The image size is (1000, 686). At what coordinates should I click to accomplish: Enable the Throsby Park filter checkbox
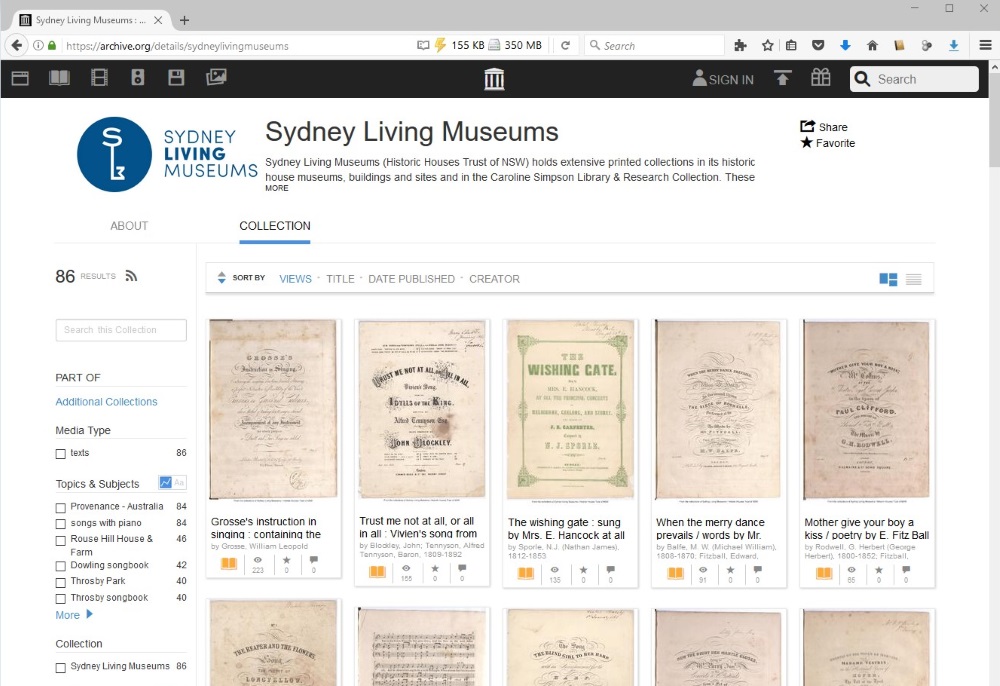click(61, 582)
